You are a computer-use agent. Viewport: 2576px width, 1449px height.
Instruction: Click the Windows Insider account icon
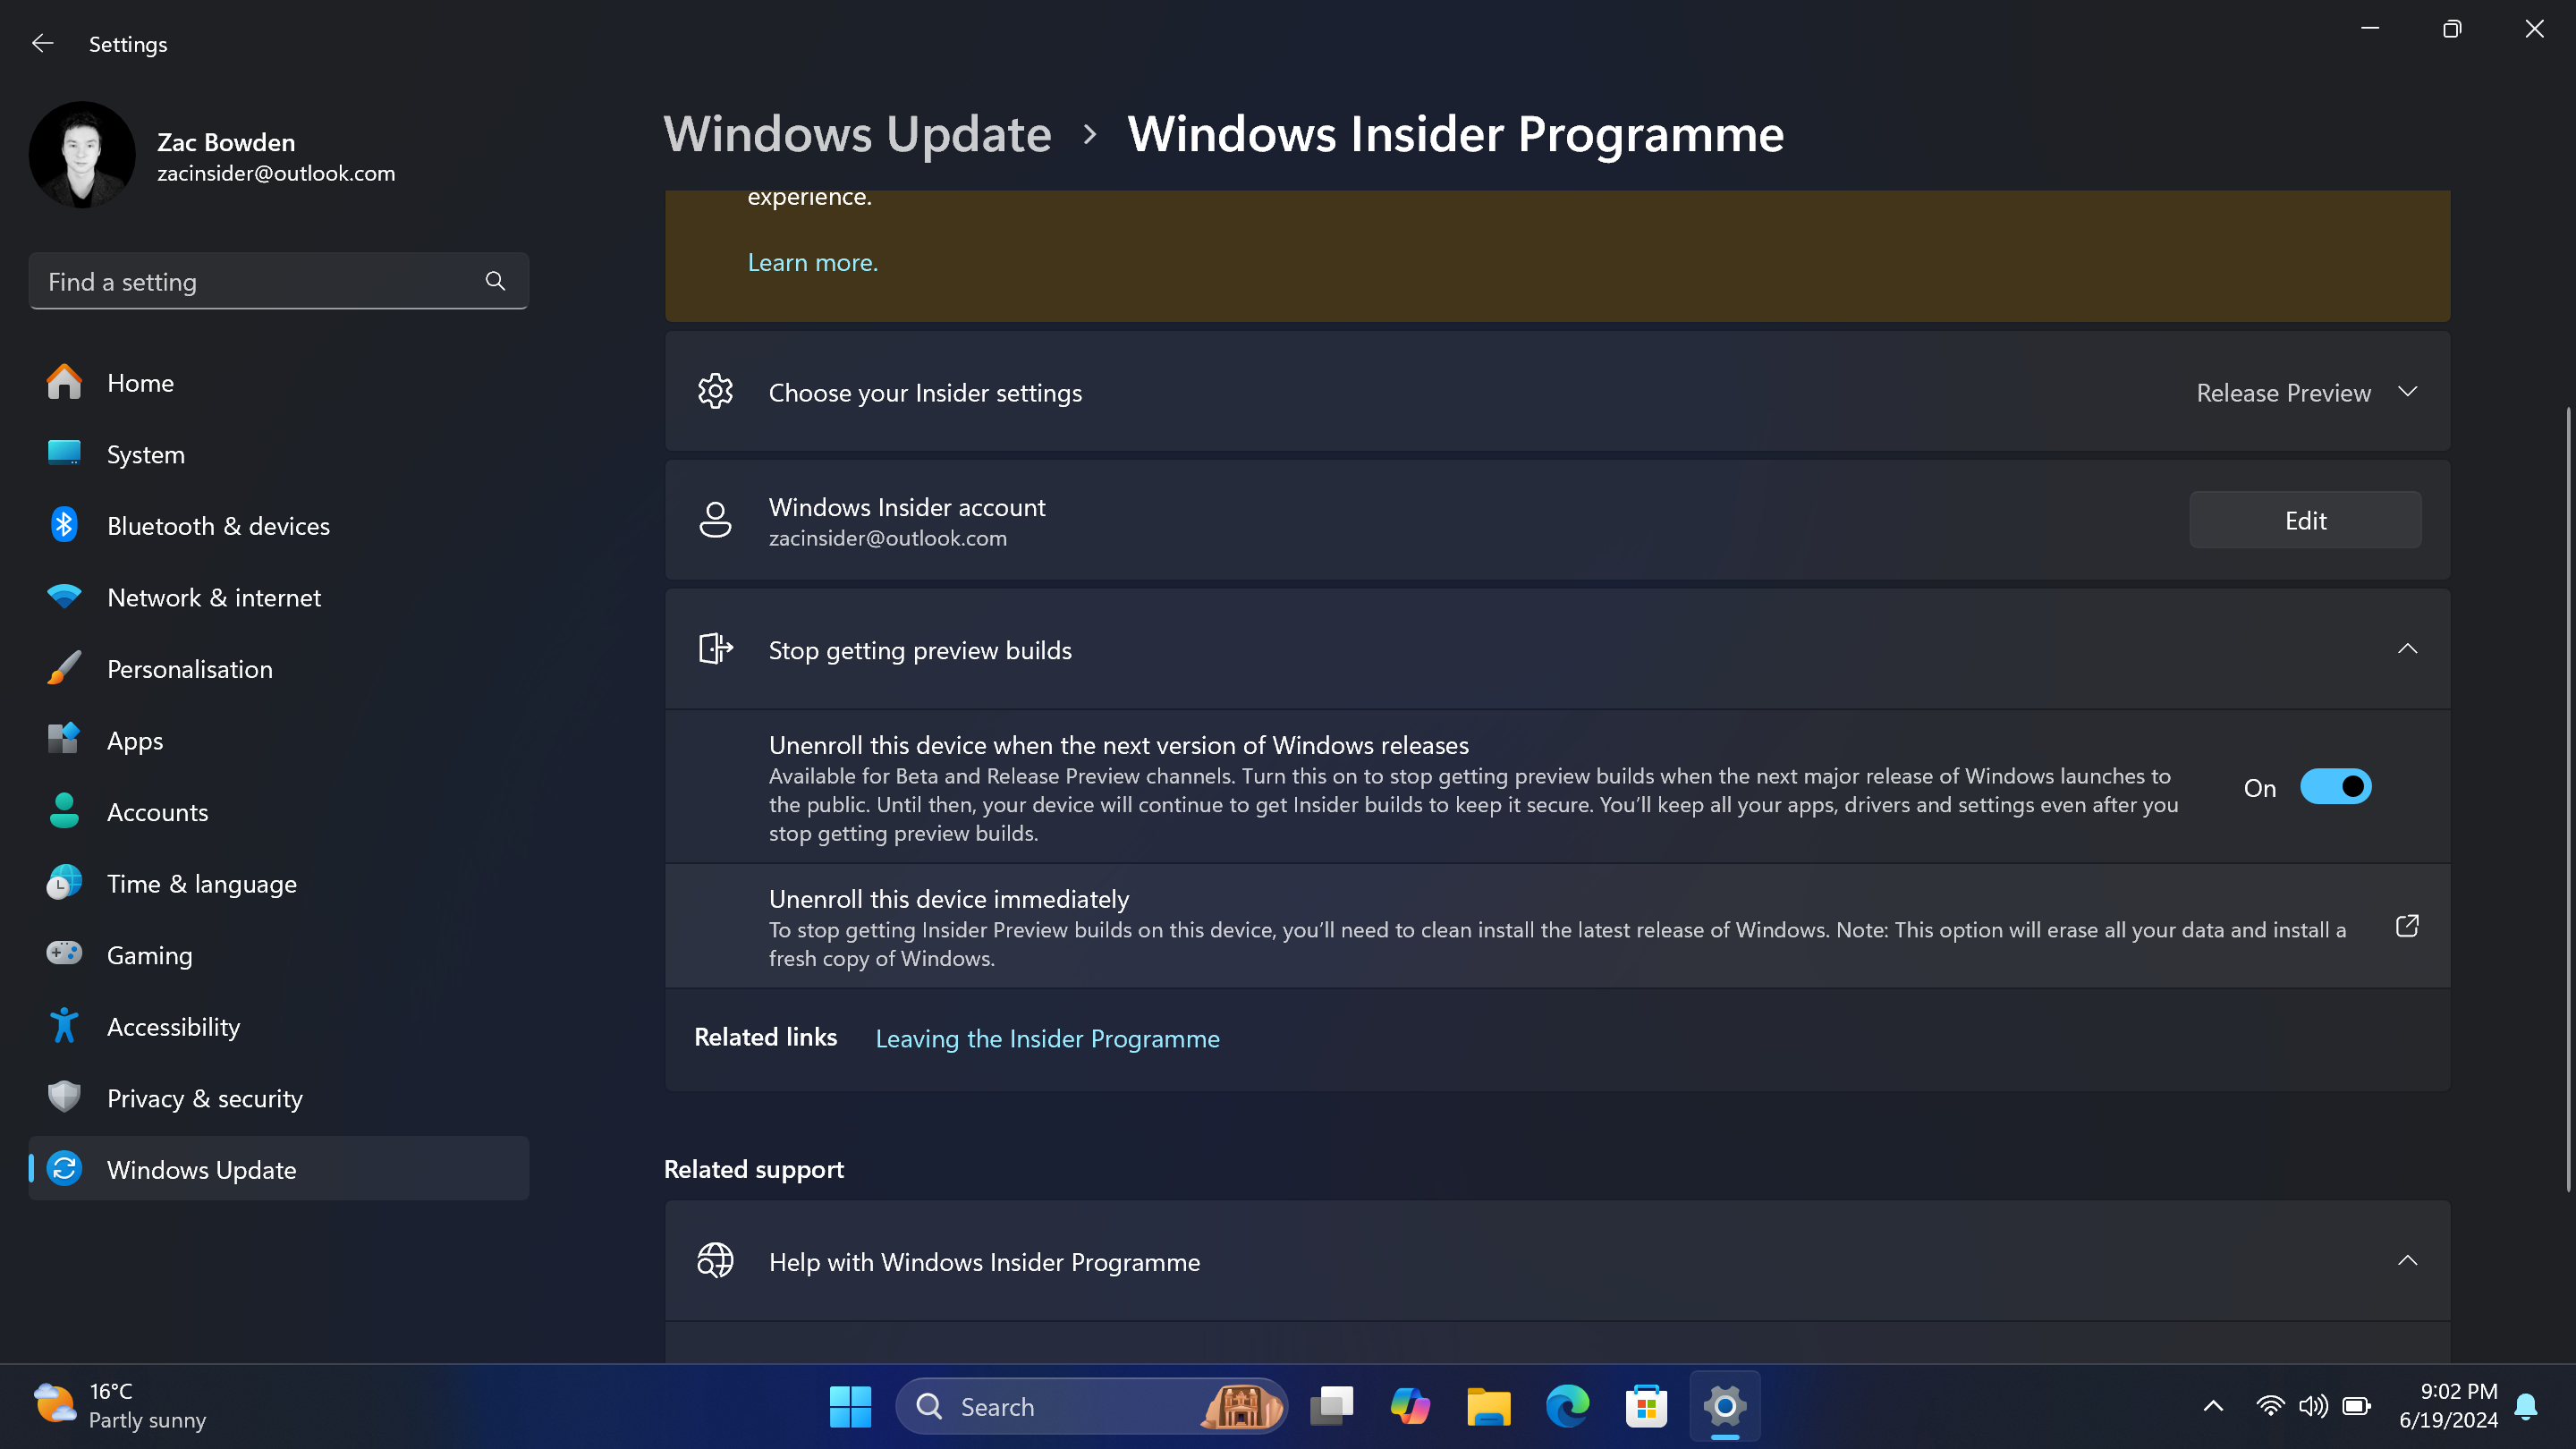[715, 521]
